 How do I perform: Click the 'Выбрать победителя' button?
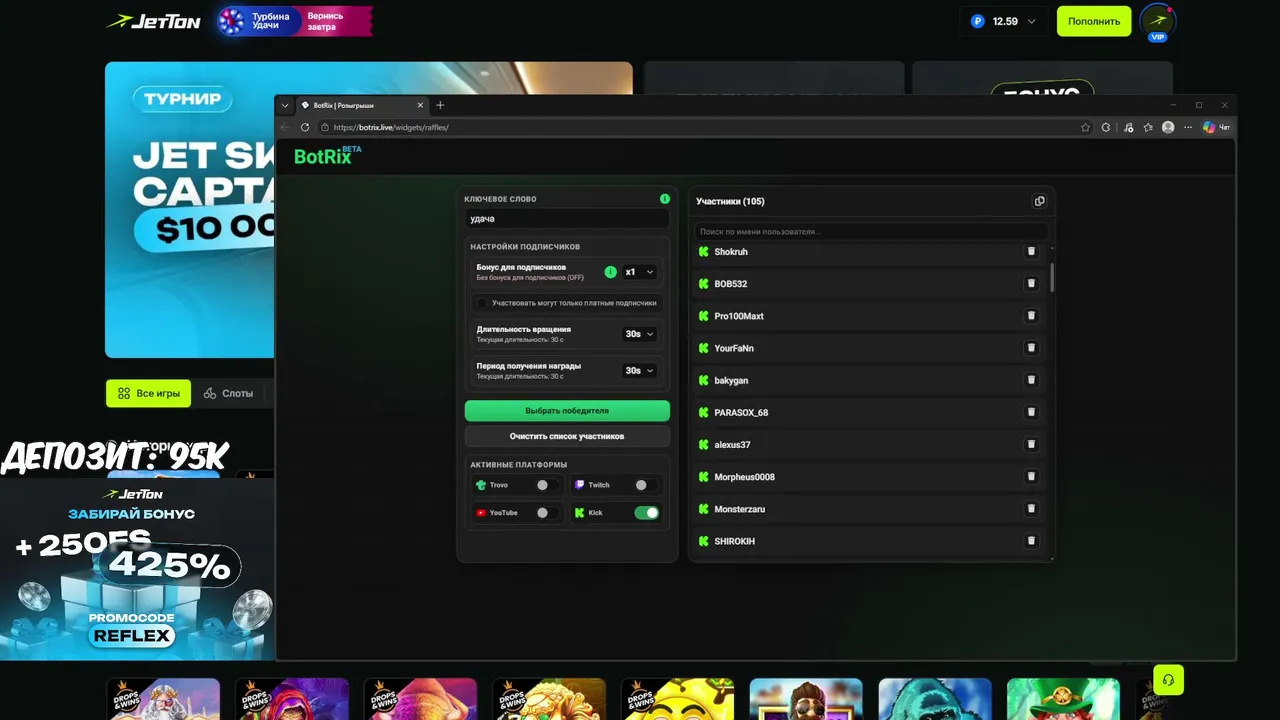567,411
